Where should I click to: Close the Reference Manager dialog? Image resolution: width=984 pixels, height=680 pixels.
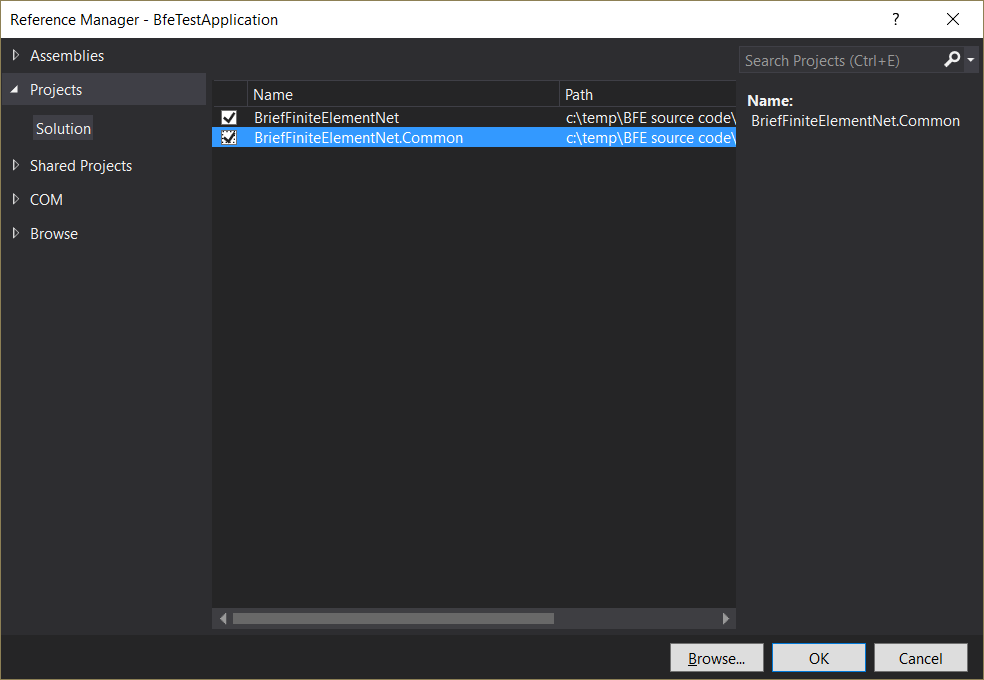953,19
